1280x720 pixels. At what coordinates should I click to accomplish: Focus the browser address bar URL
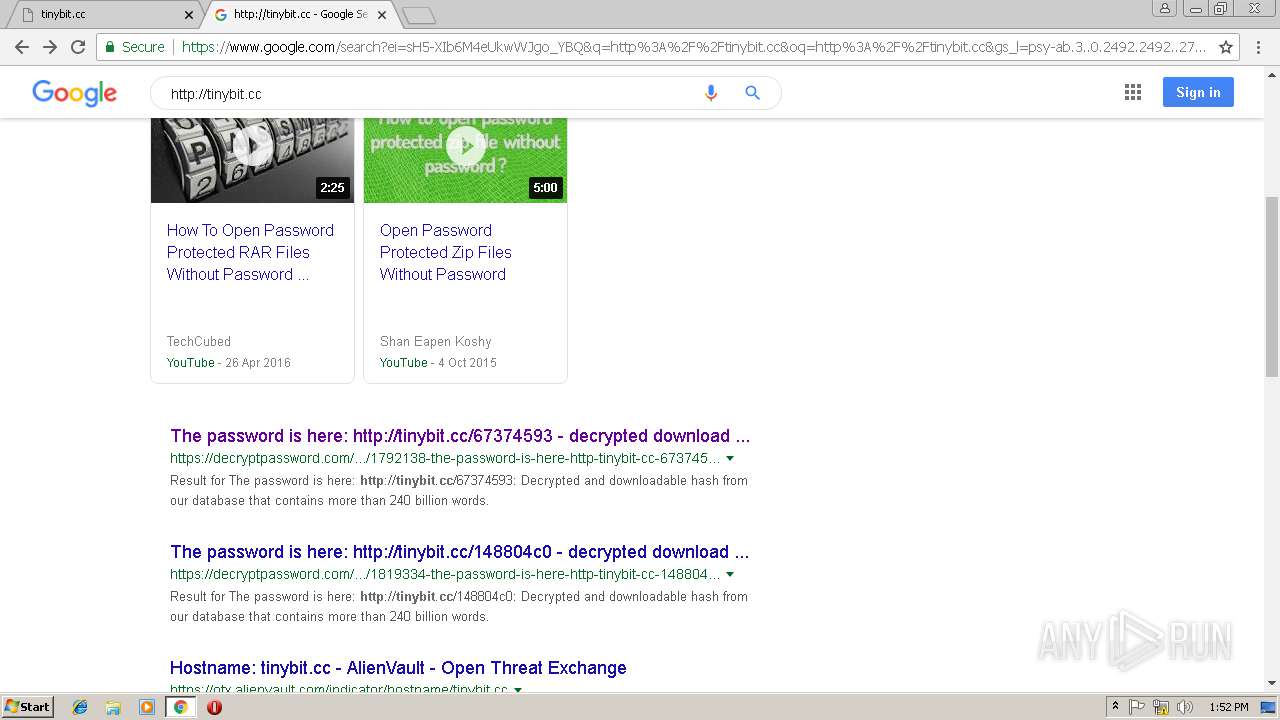(x=693, y=47)
